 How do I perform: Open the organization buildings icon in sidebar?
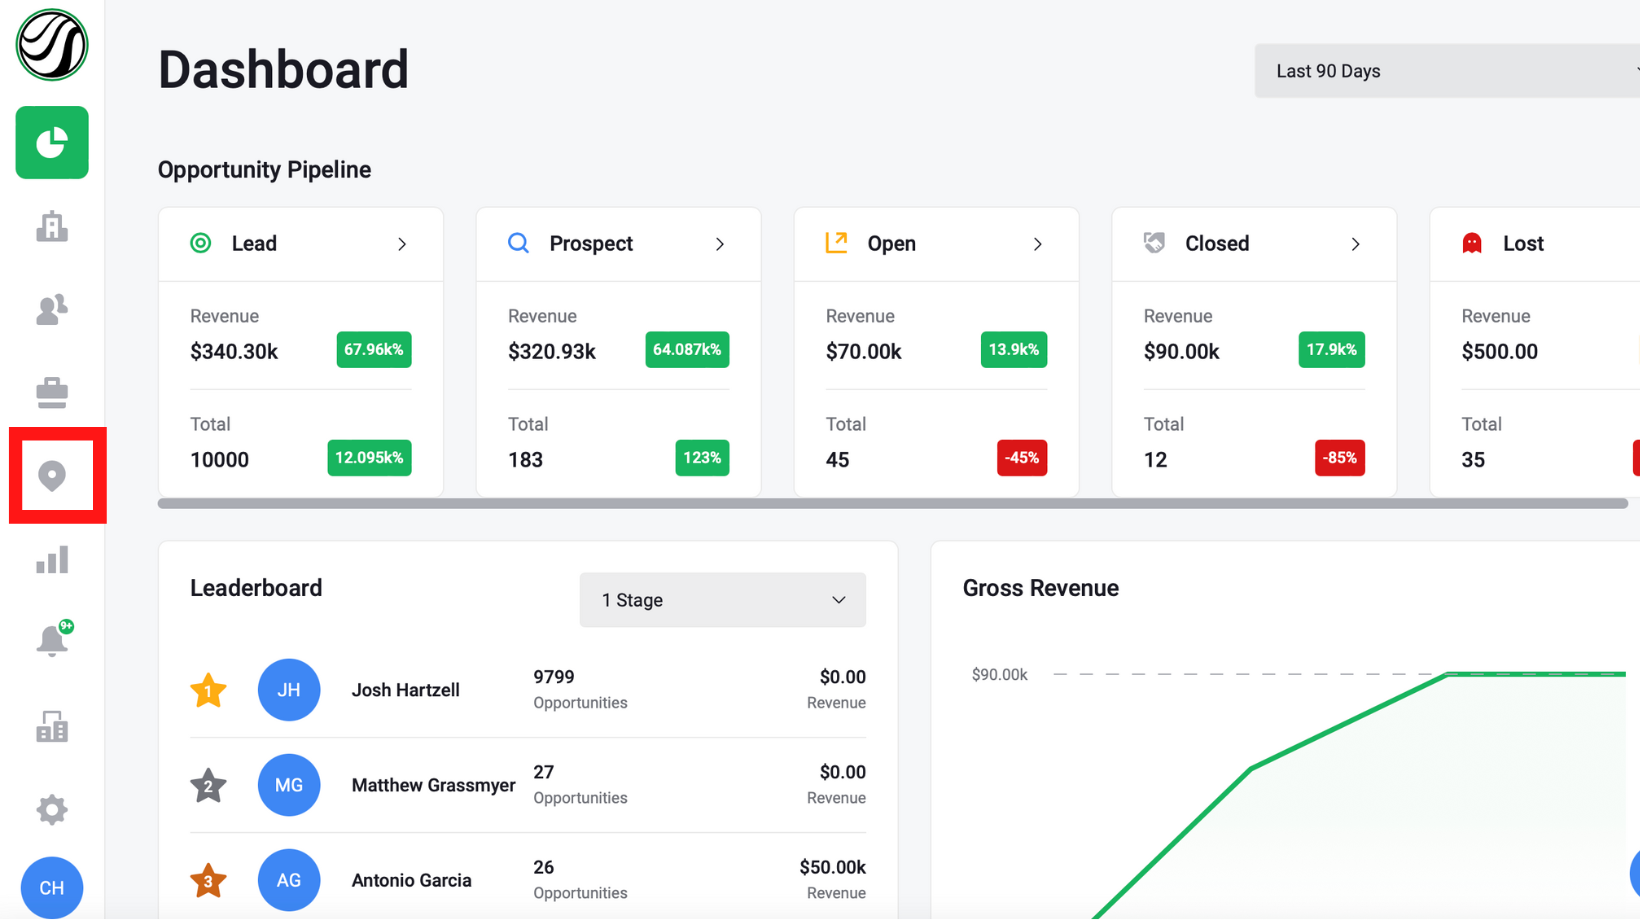(52, 726)
